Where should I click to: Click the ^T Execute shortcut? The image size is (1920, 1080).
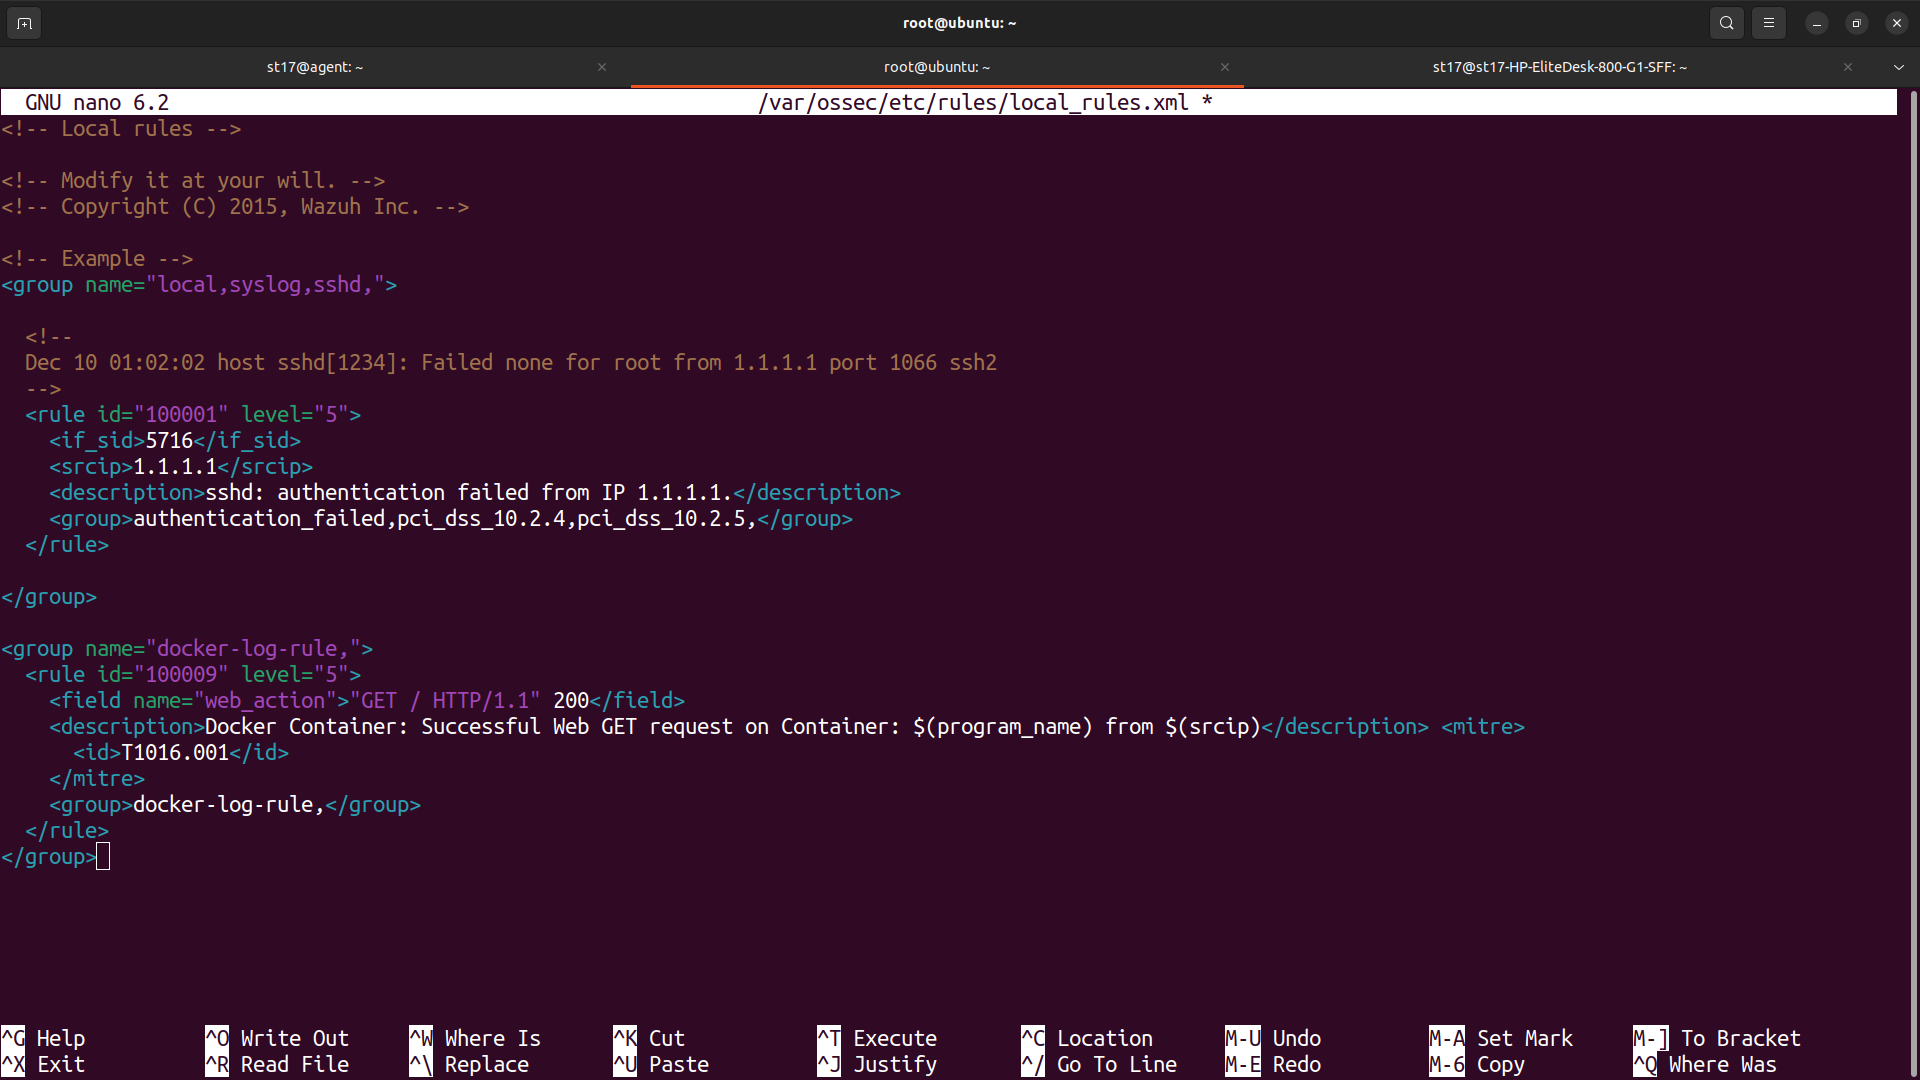(877, 1038)
